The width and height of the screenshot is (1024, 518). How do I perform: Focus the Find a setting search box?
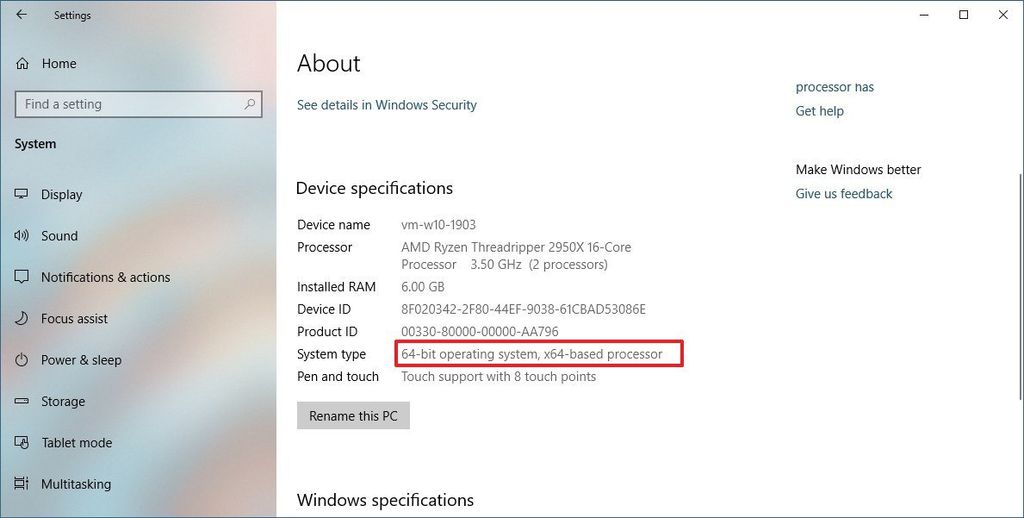[x=128, y=104]
